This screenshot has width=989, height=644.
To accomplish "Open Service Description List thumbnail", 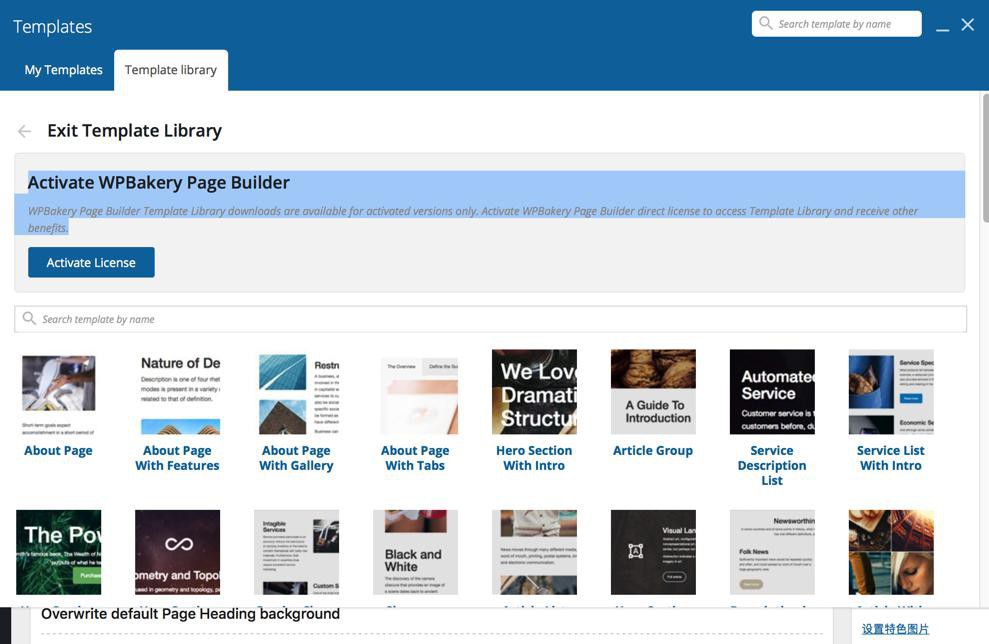I will click(x=772, y=392).
